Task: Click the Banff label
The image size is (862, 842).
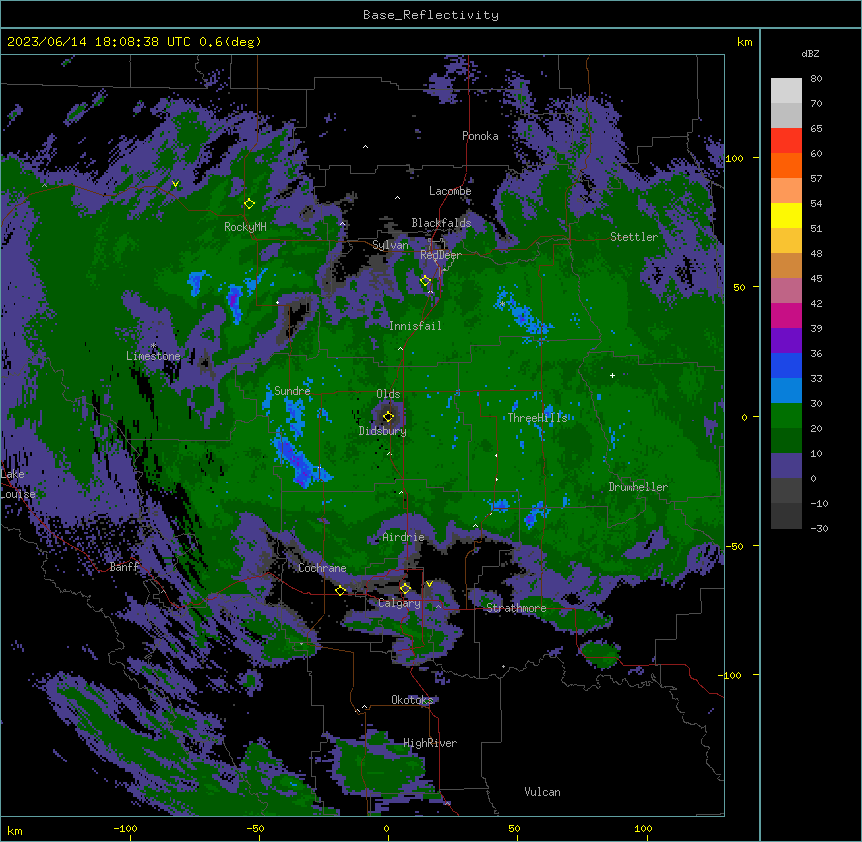Action: pos(124,567)
